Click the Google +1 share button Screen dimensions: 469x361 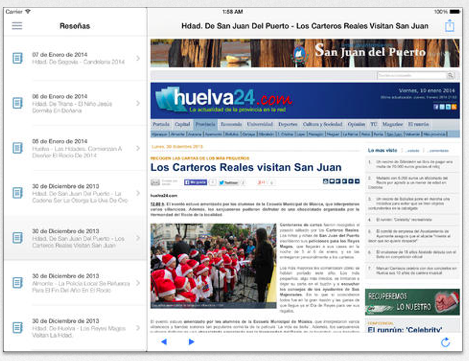pos(261,182)
